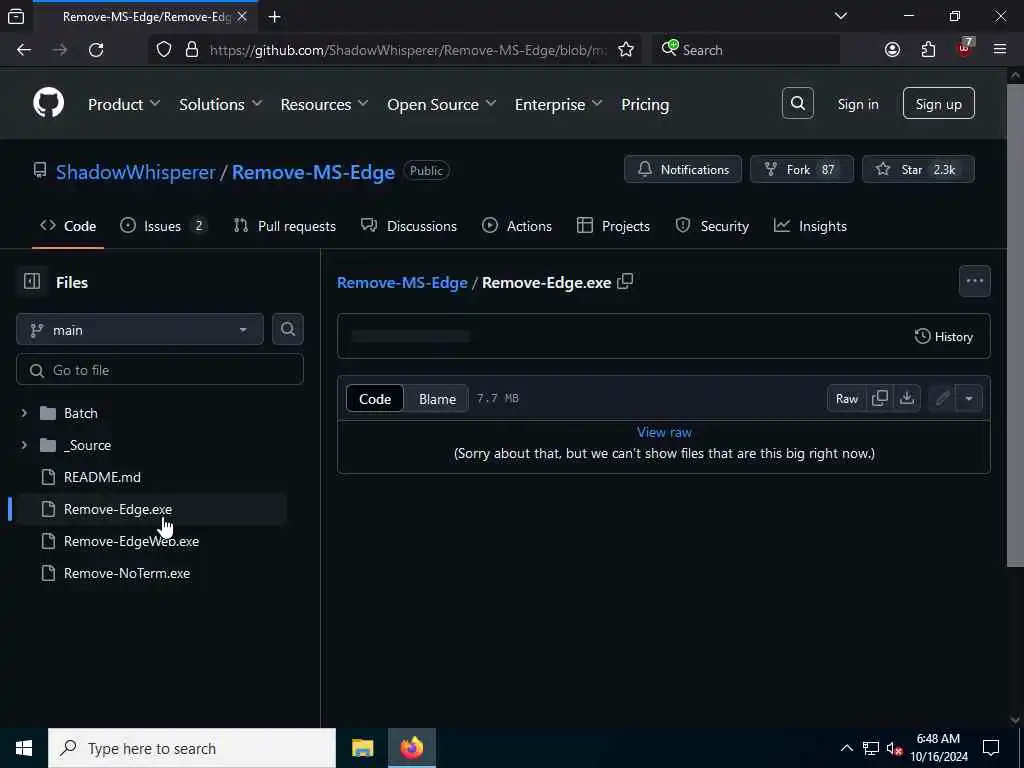The image size is (1024, 768).
Task: Click the Sign in link
Action: pyautogui.click(x=857, y=104)
